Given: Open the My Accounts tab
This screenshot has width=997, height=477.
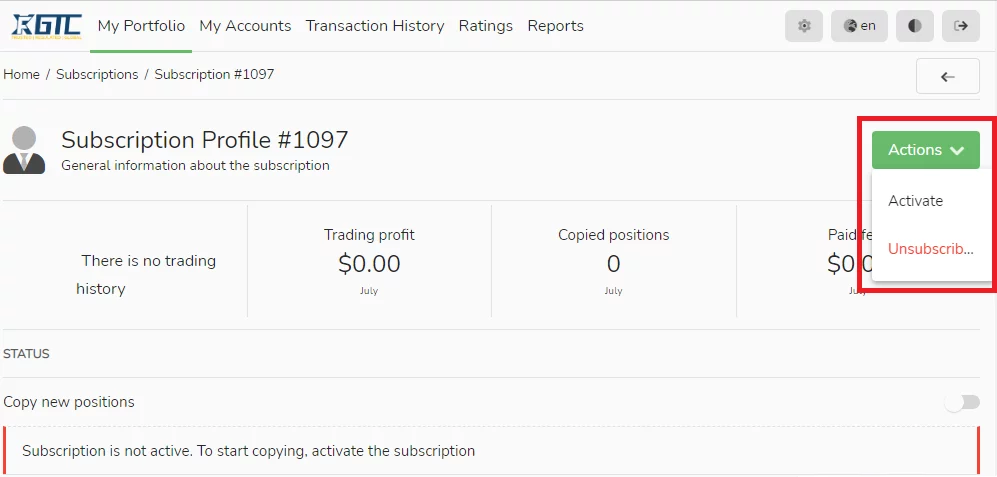Looking at the screenshot, I should [x=245, y=26].
